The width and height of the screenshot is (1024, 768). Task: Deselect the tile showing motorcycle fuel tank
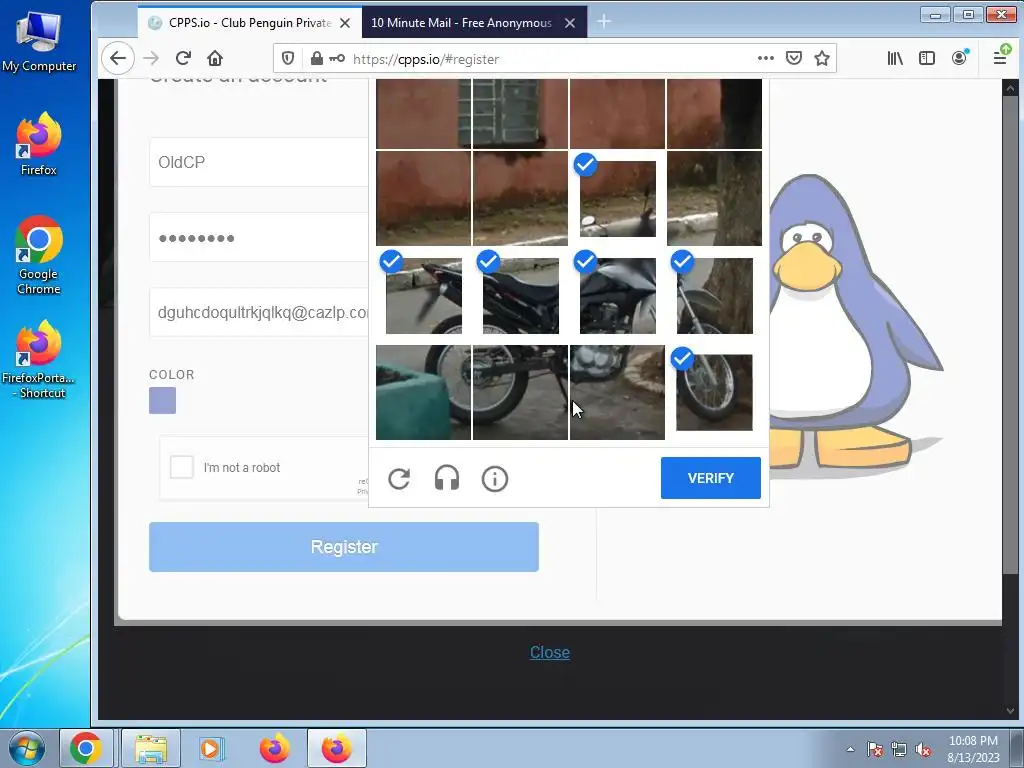[x=617, y=296]
